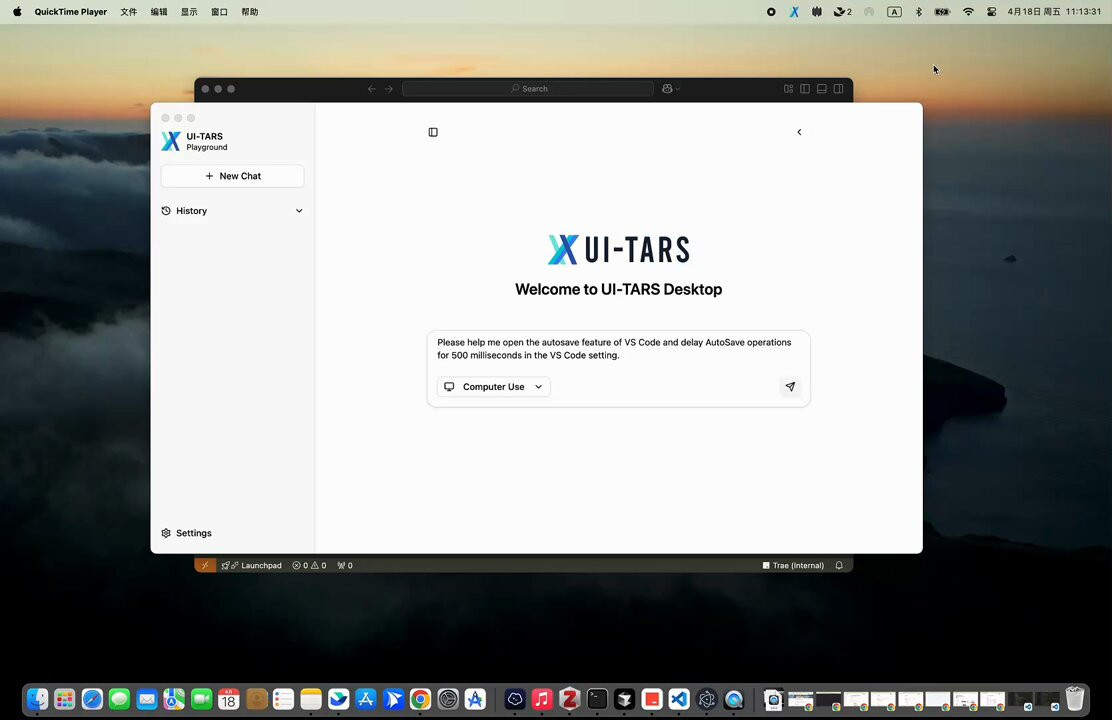This screenshot has width=1112, height=720.
Task: Open the 文件 menu in menu bar
Action: [128, 11]
